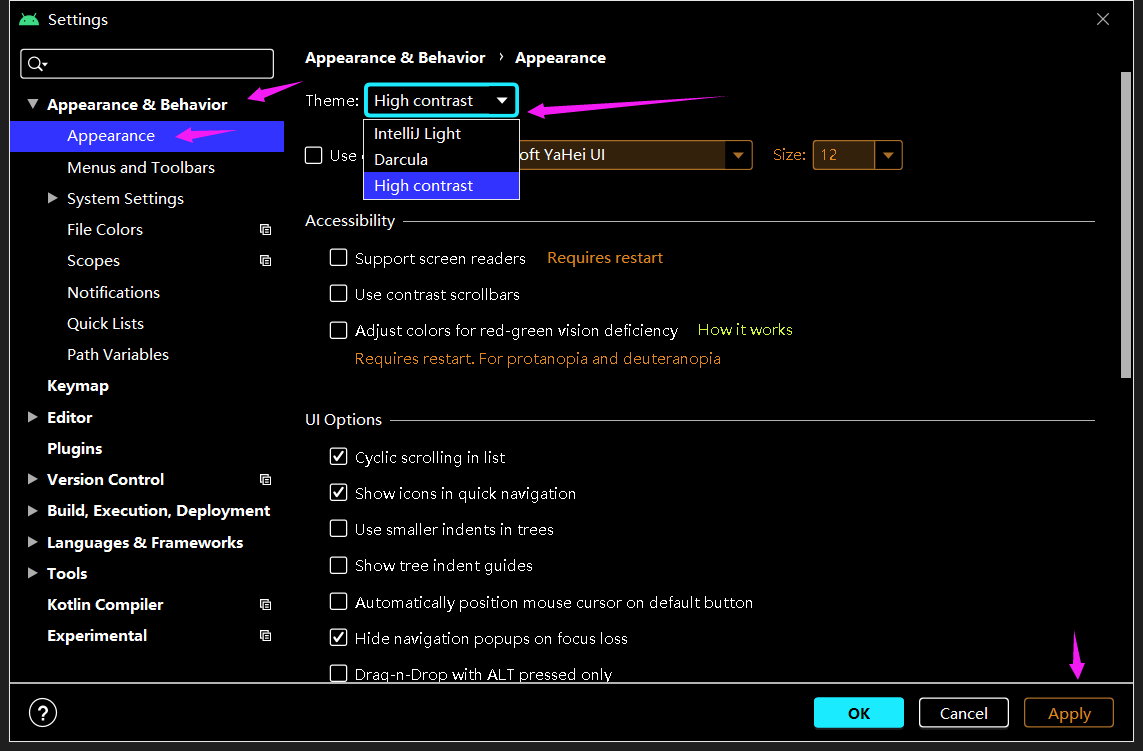The height and width of the screenshot is (751, 1143).
Task: Uncheck Show icons in quick navigation
Action: [338, 493]
